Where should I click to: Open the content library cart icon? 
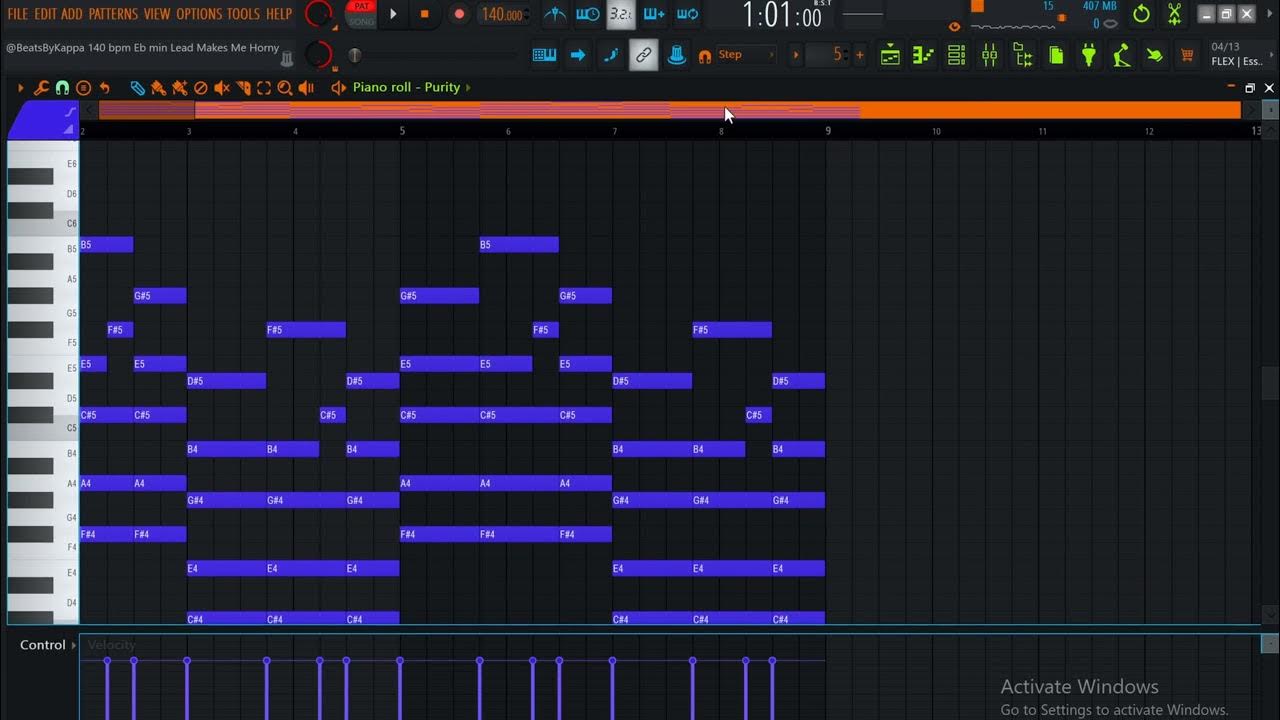[1187, 55]
